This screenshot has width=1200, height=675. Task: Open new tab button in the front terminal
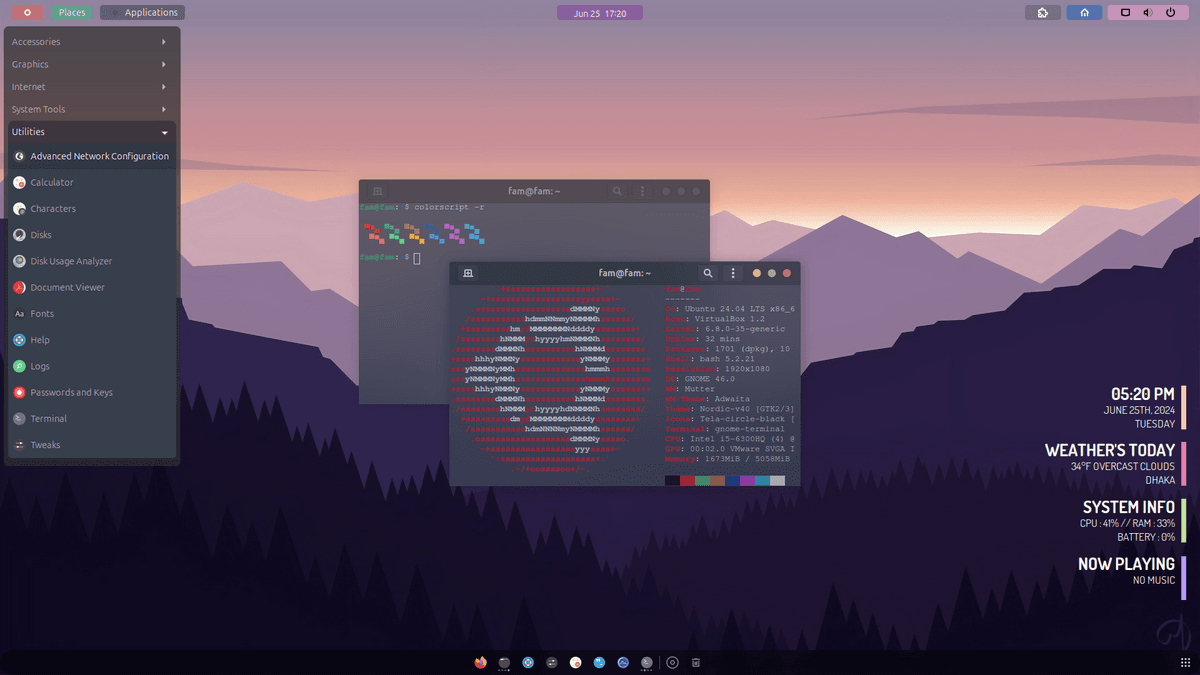pos(468,273)
